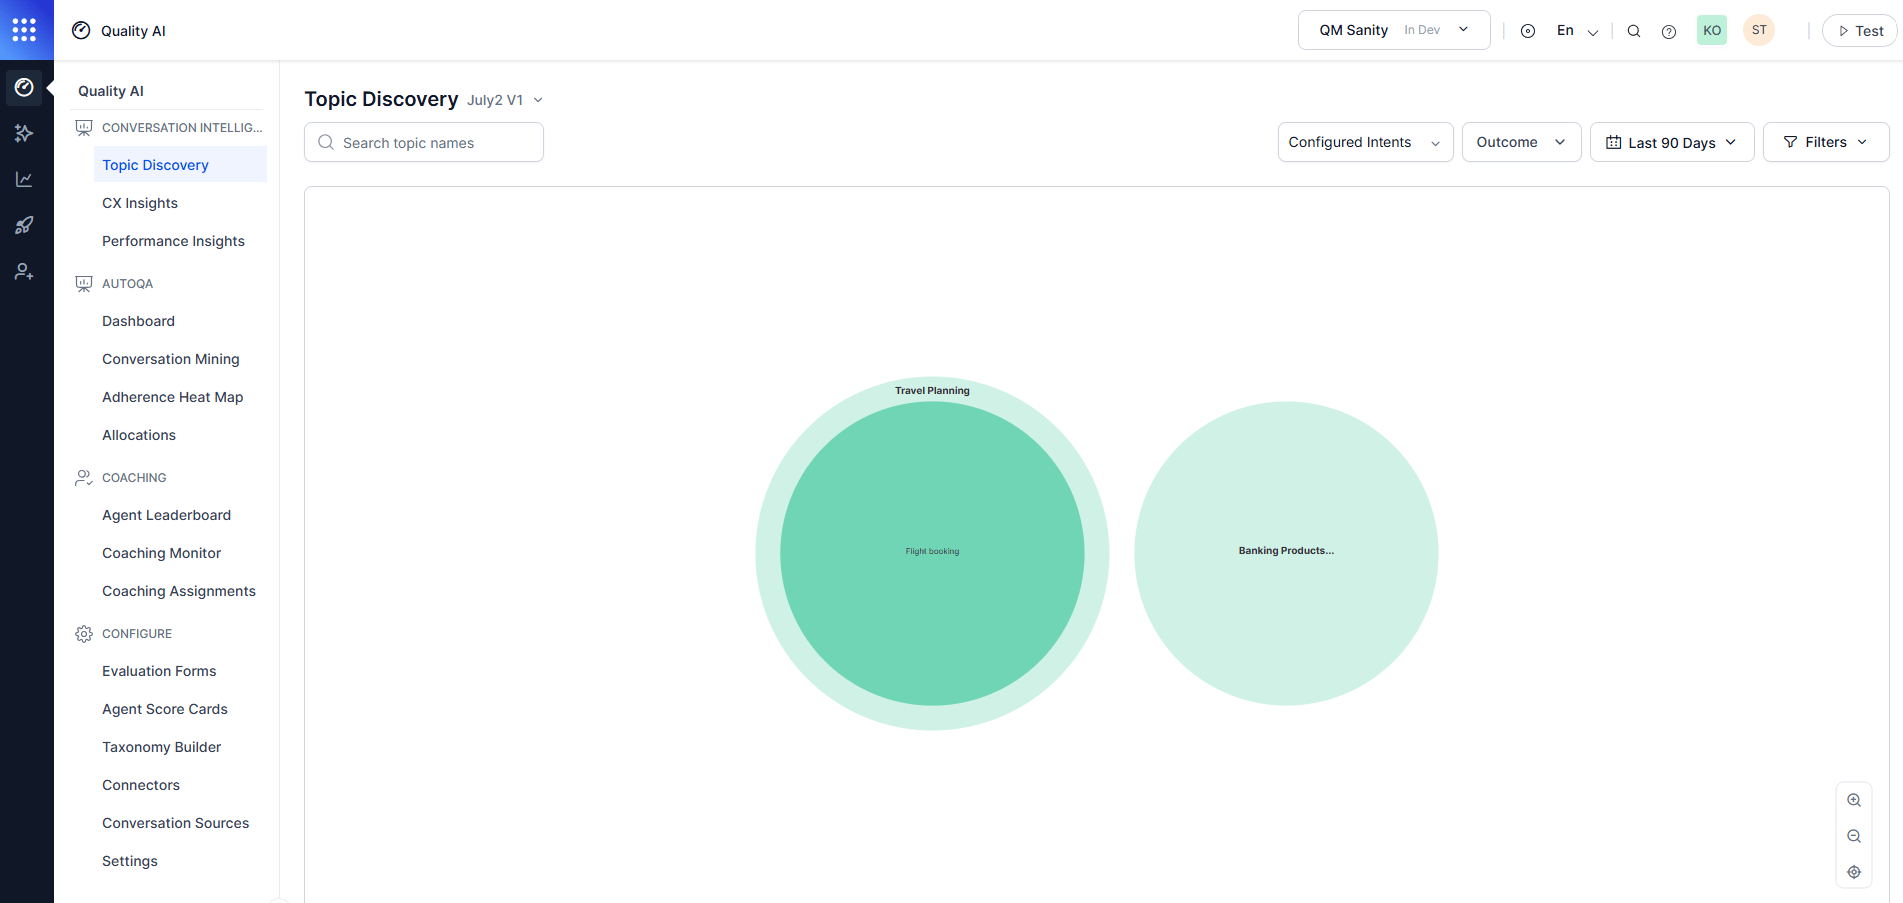Click the Quality AI sidebar heading
Viewport: 1903px width, 903px height.
point(111,91)
